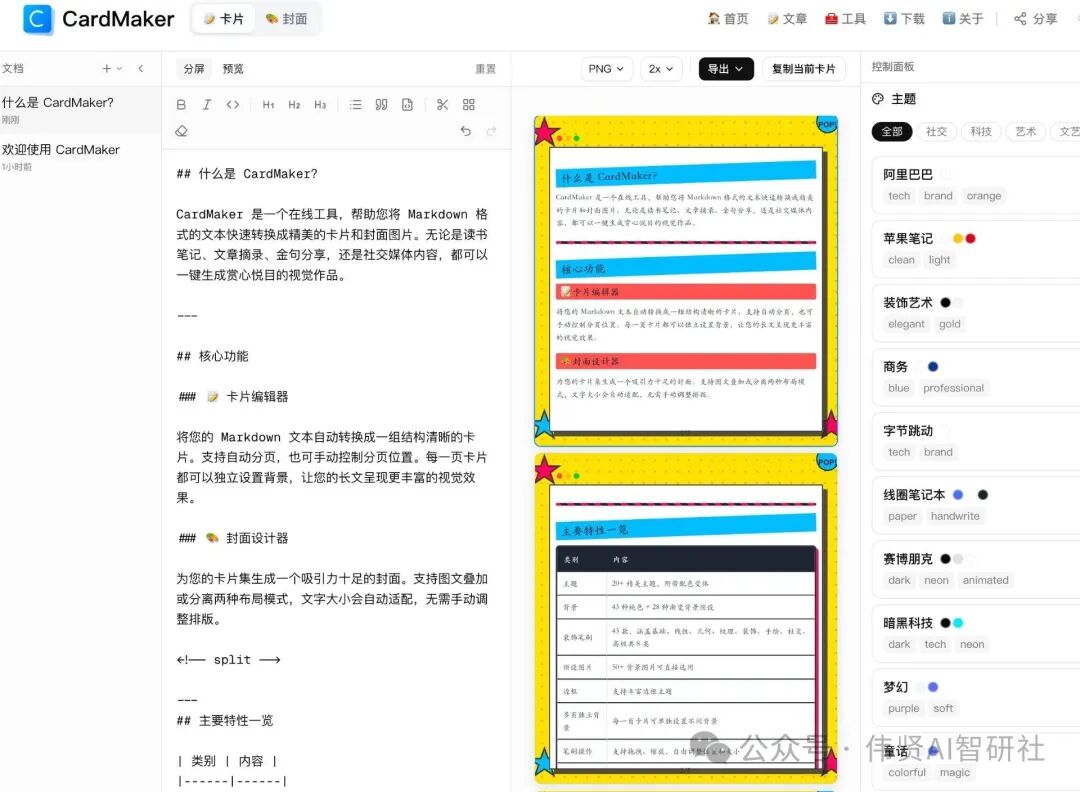Open the PNG format dropdown
1080x792 pixels.
(607, 69)
